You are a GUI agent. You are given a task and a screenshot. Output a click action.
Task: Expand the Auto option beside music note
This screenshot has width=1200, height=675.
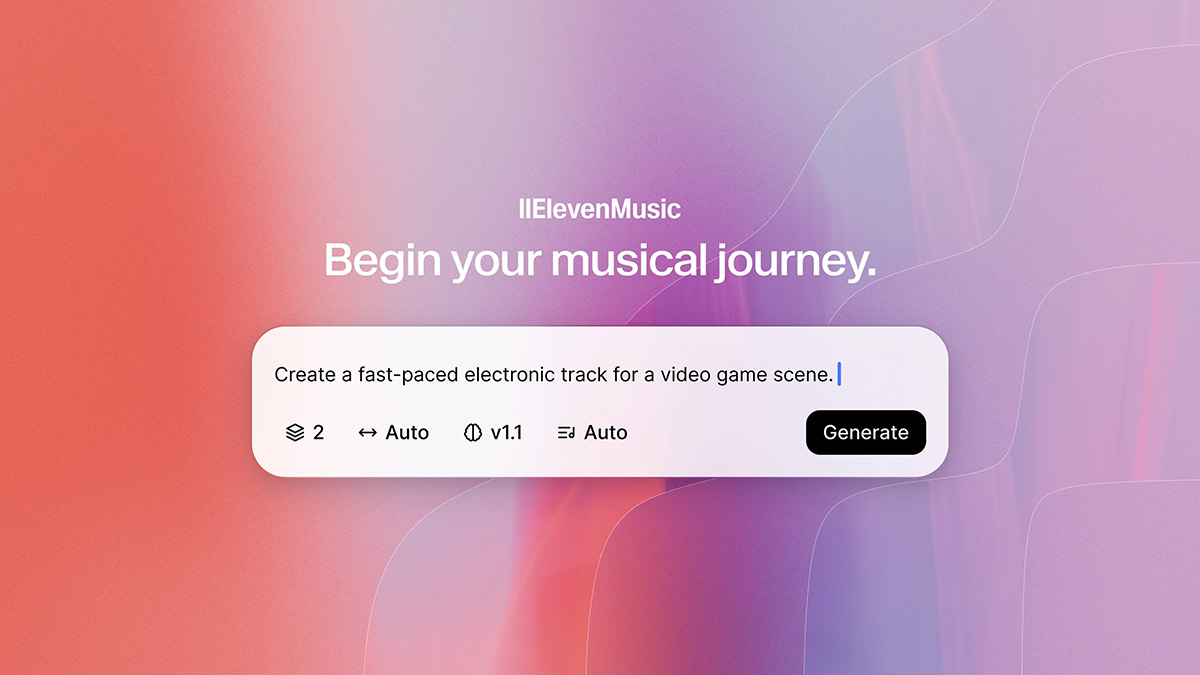[x=592, y=433]
